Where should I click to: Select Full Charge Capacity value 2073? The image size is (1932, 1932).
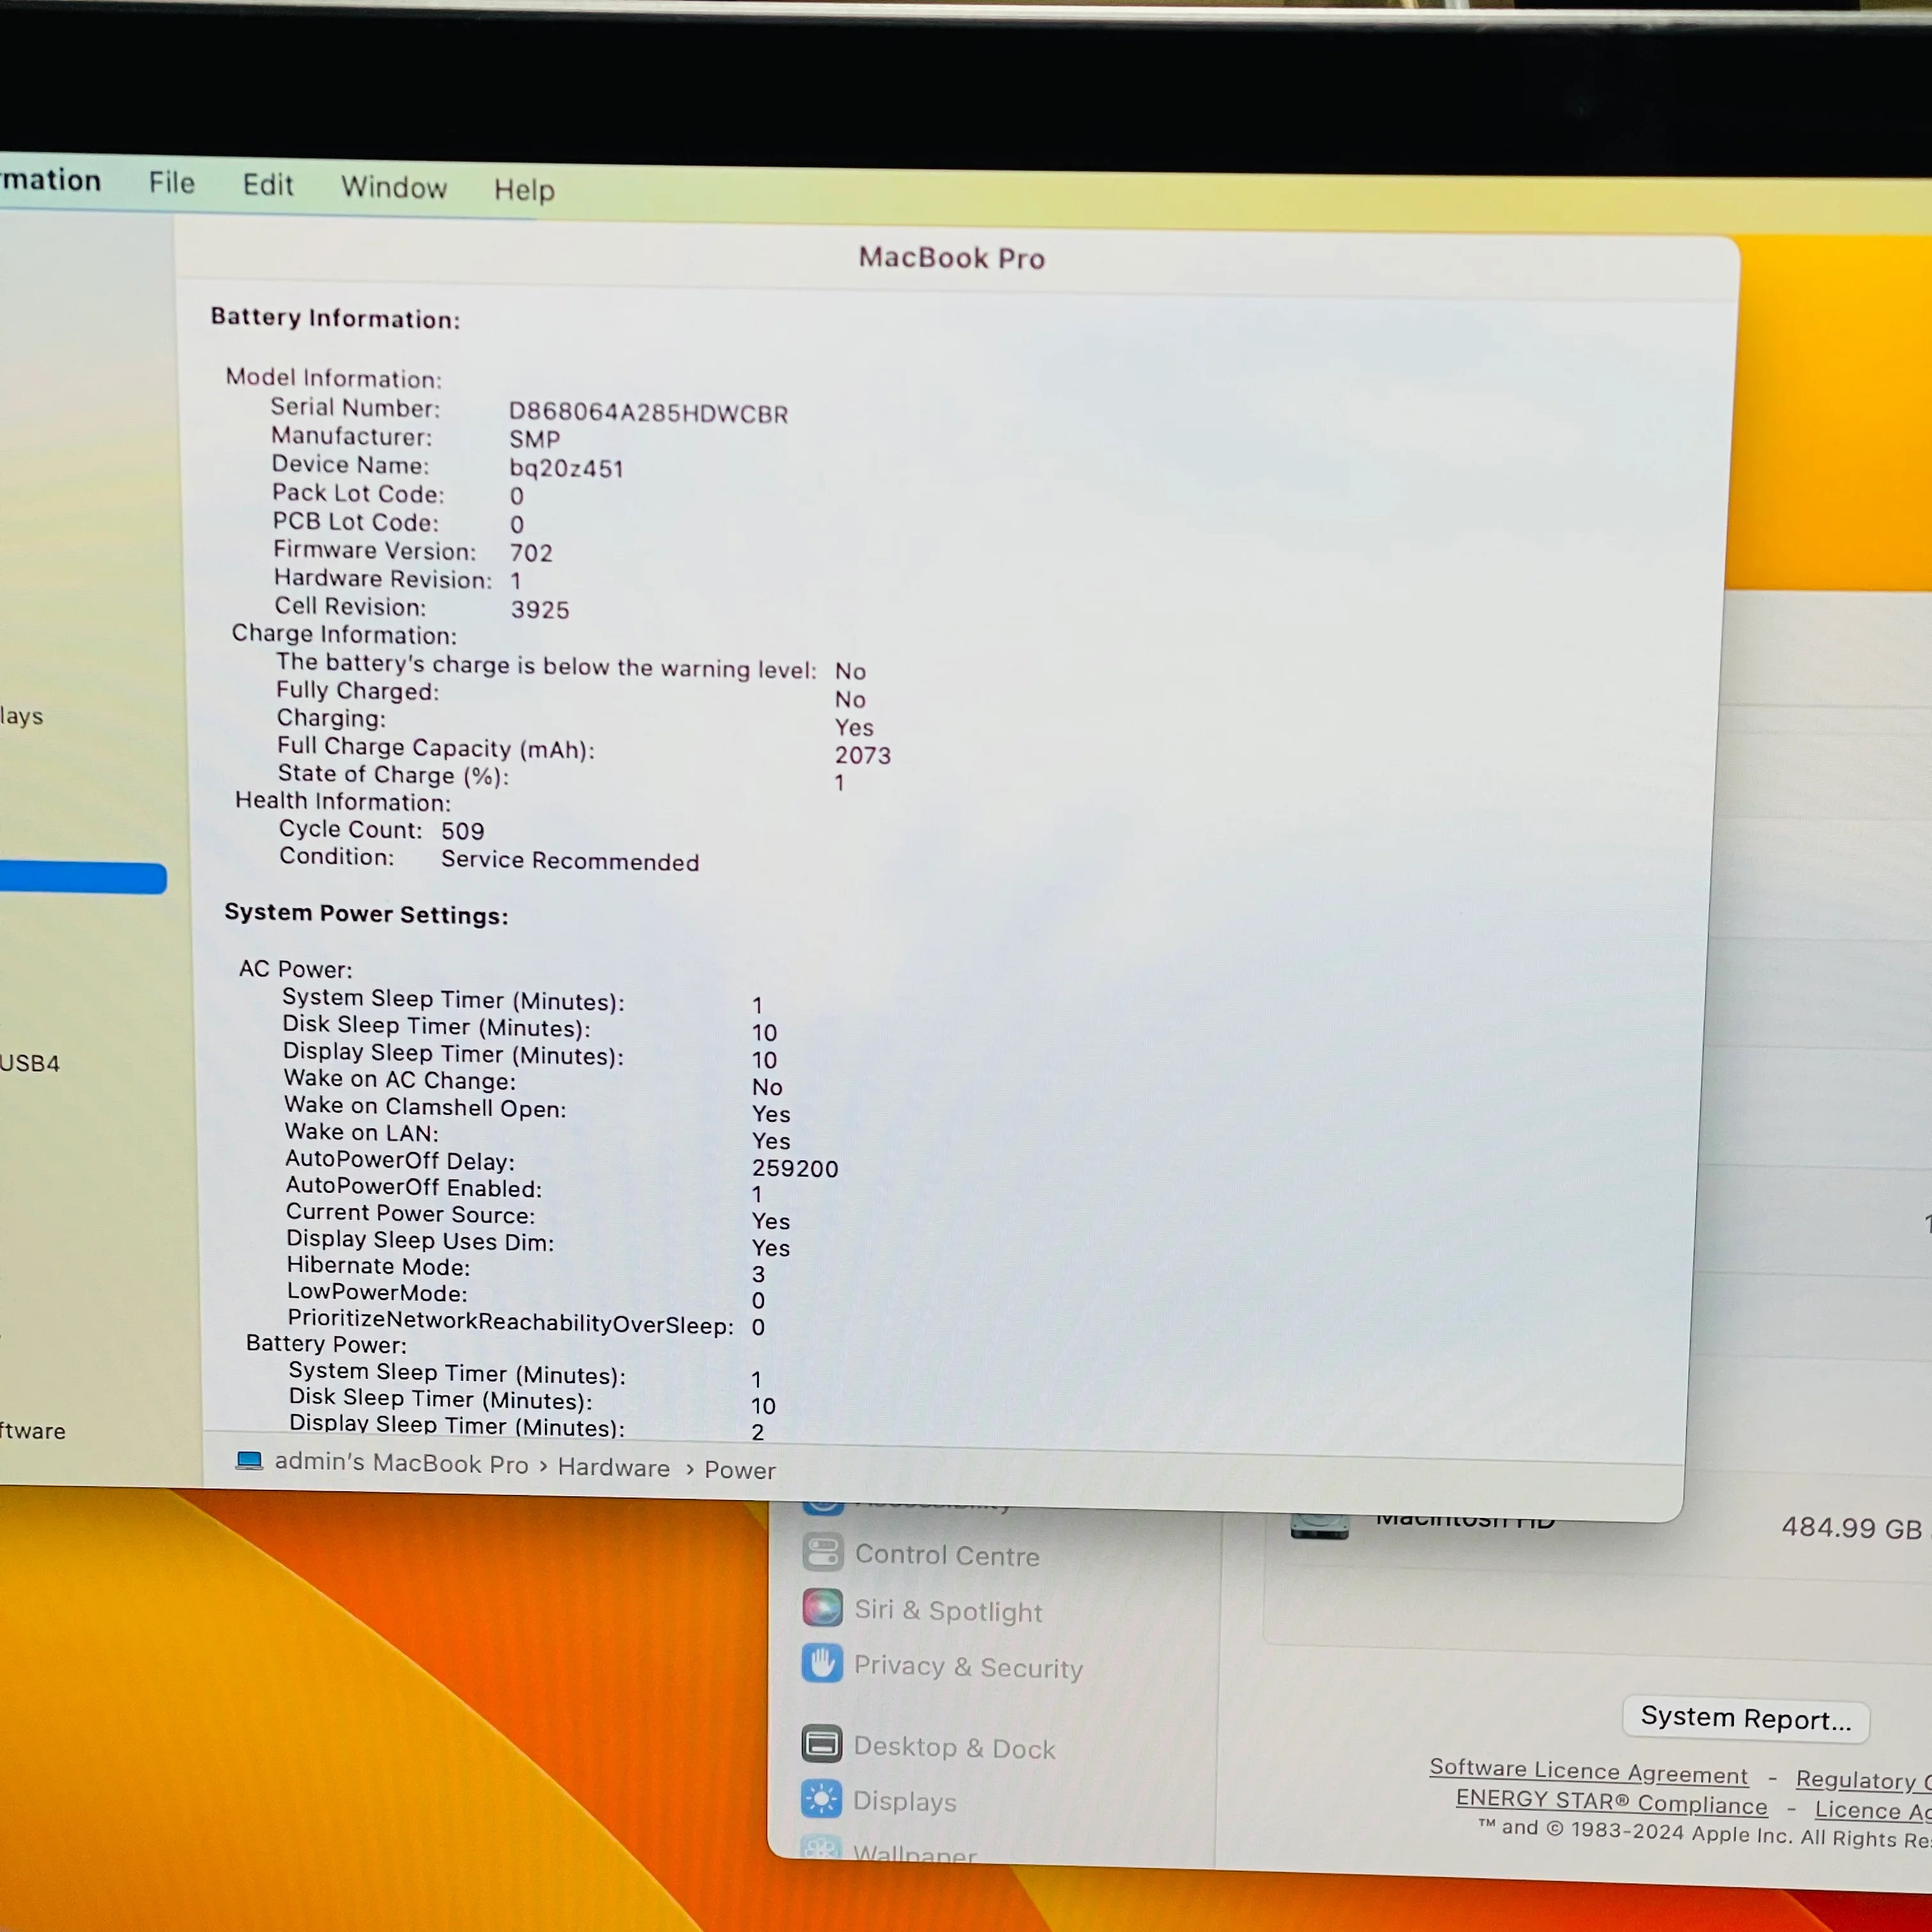863,755
